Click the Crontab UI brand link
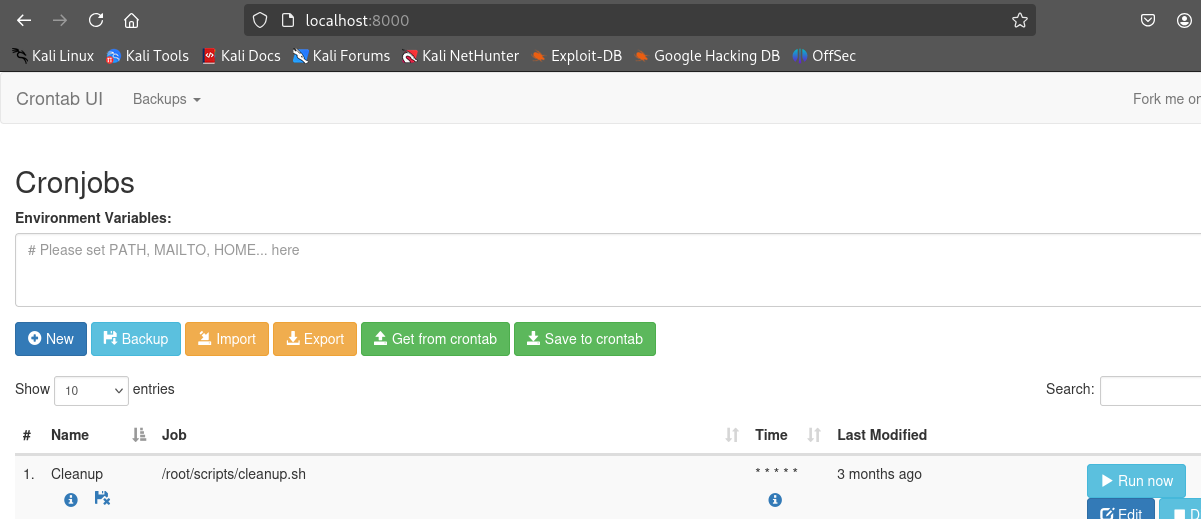 click(x=59, y=99)
